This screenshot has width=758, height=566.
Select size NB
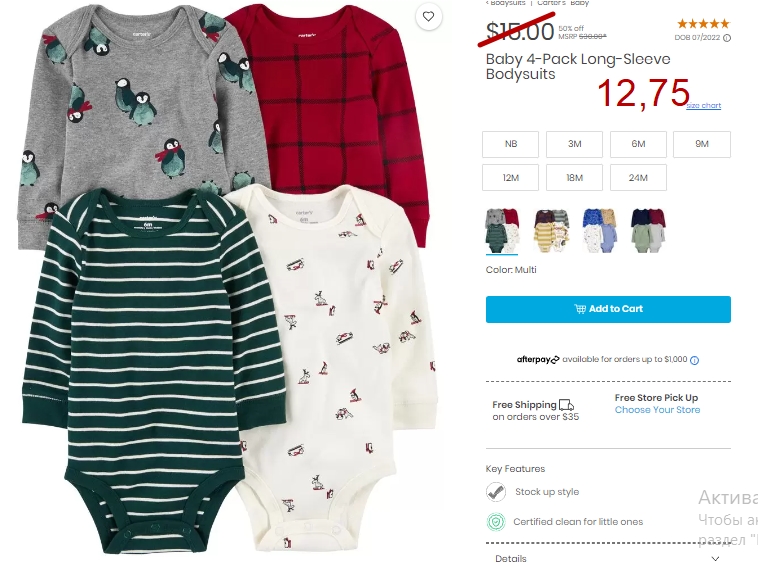510,144
